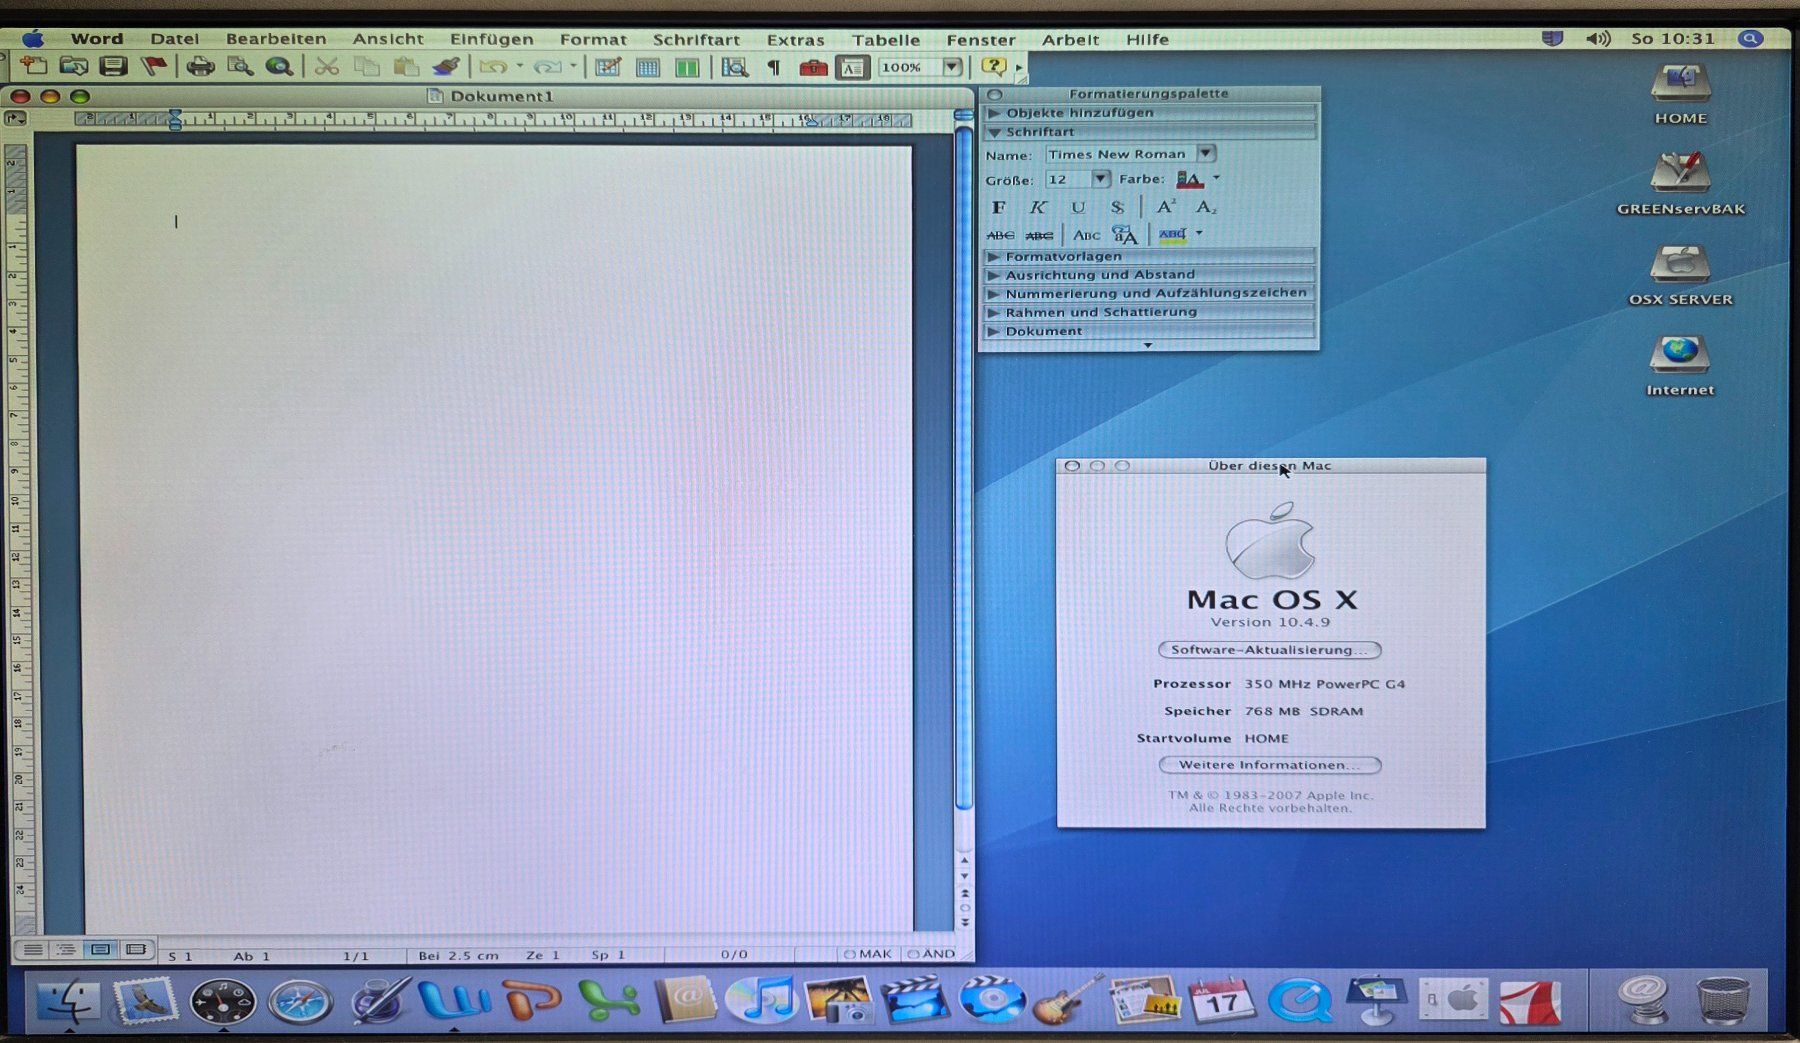Switch to Normal view button in status bar
The image size is (1800, 1043).
point(32,949)
